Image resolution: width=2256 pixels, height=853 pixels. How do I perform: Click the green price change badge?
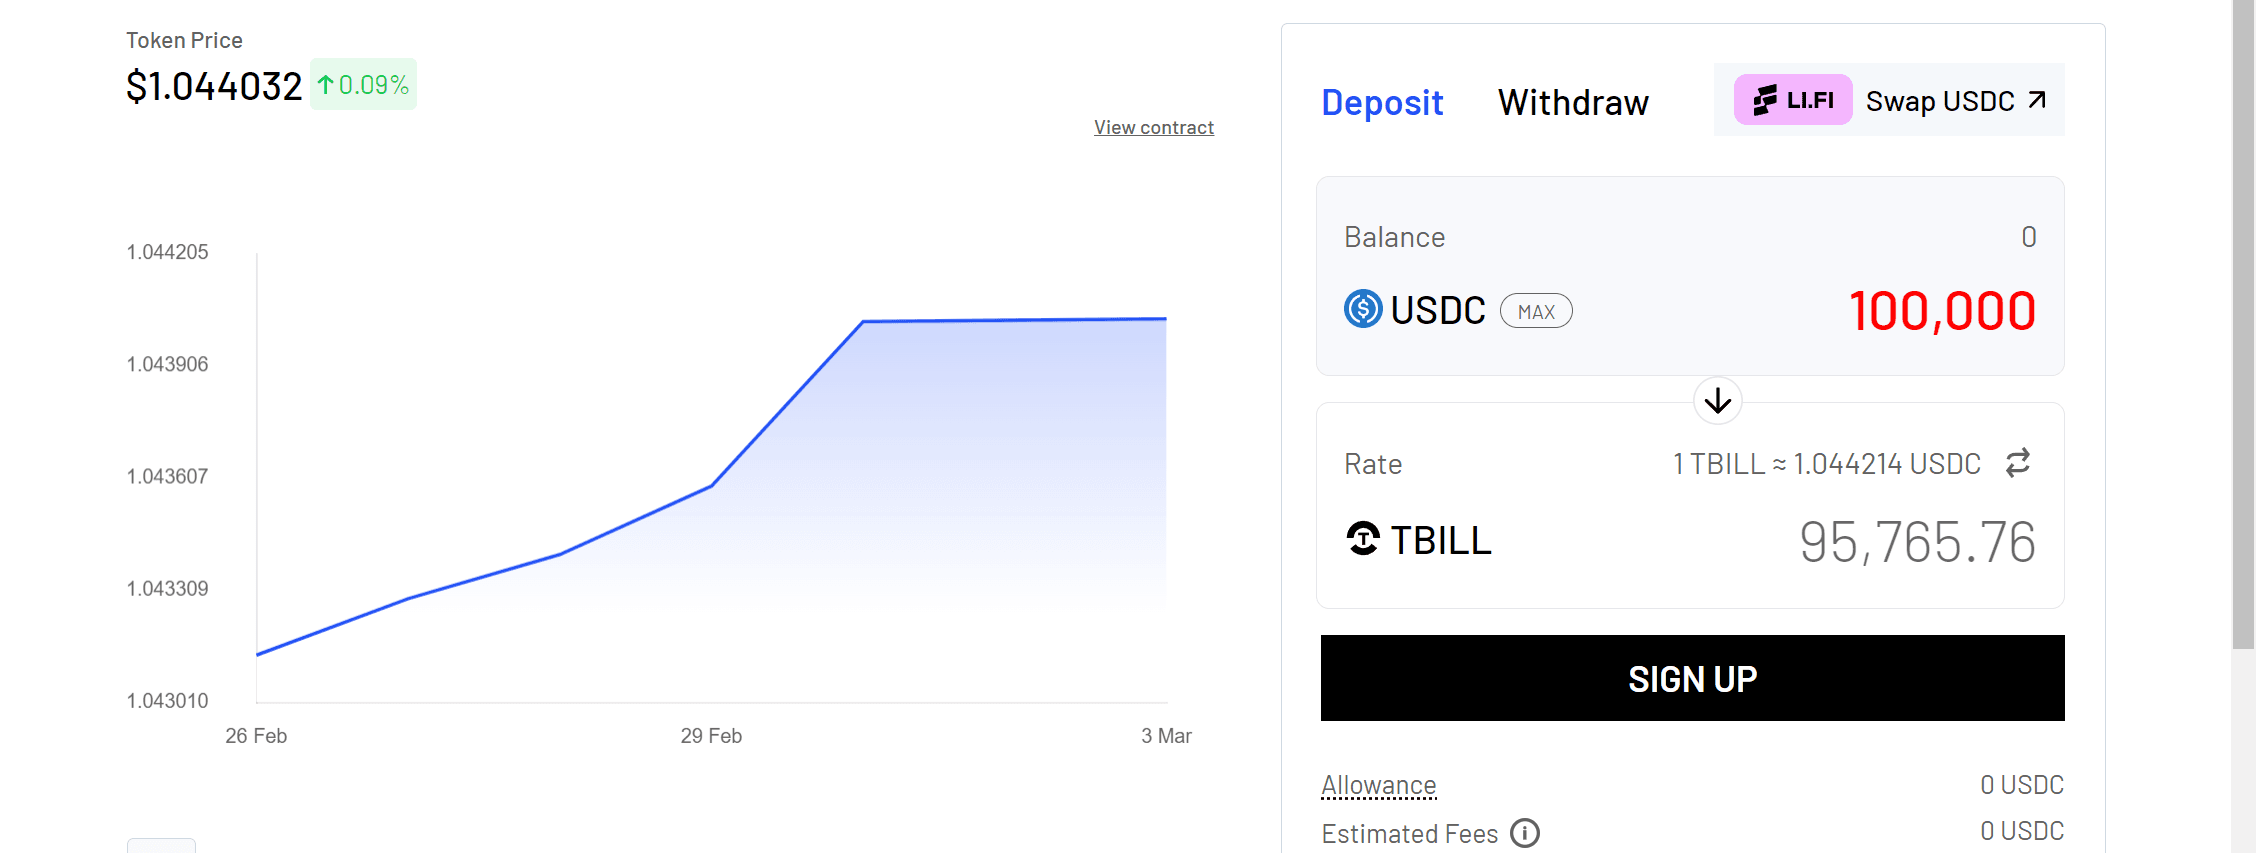click(363, 85)
